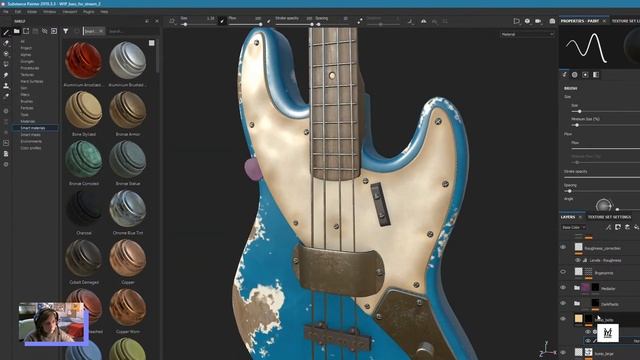Select the Eraser tool in left toolbar
The width and height of the screenshot is (640, 360).
pos(6,42)
